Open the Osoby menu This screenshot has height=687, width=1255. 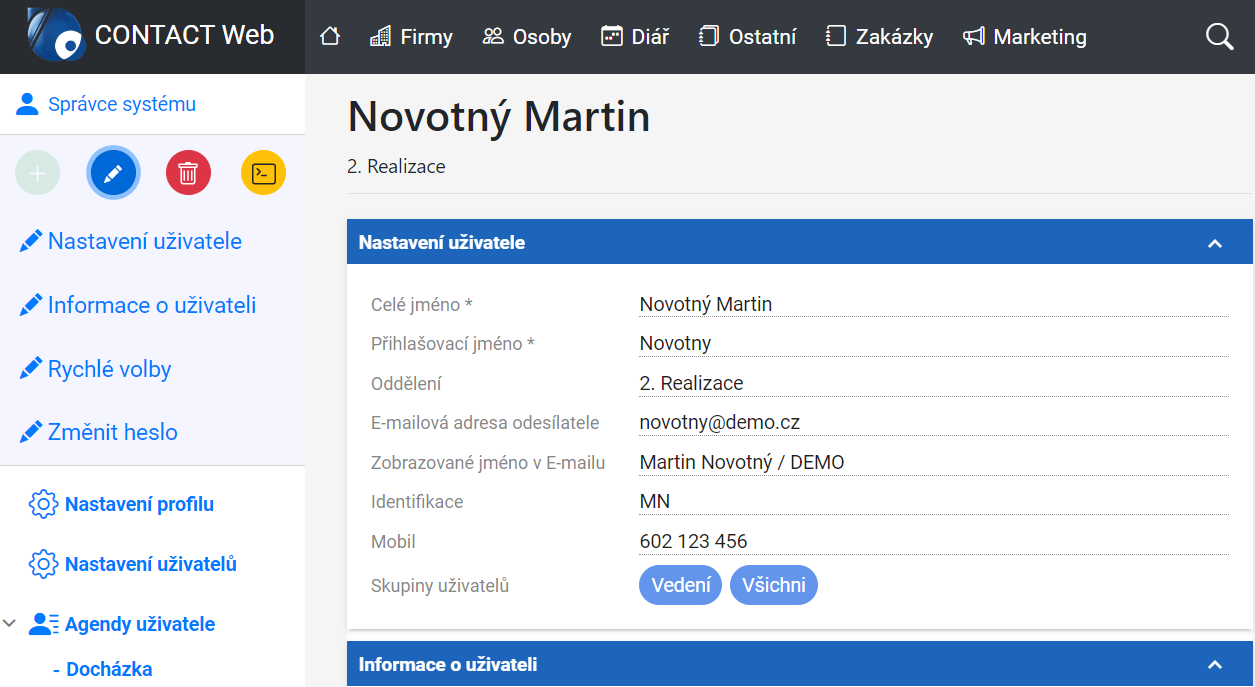pos(527,37)
